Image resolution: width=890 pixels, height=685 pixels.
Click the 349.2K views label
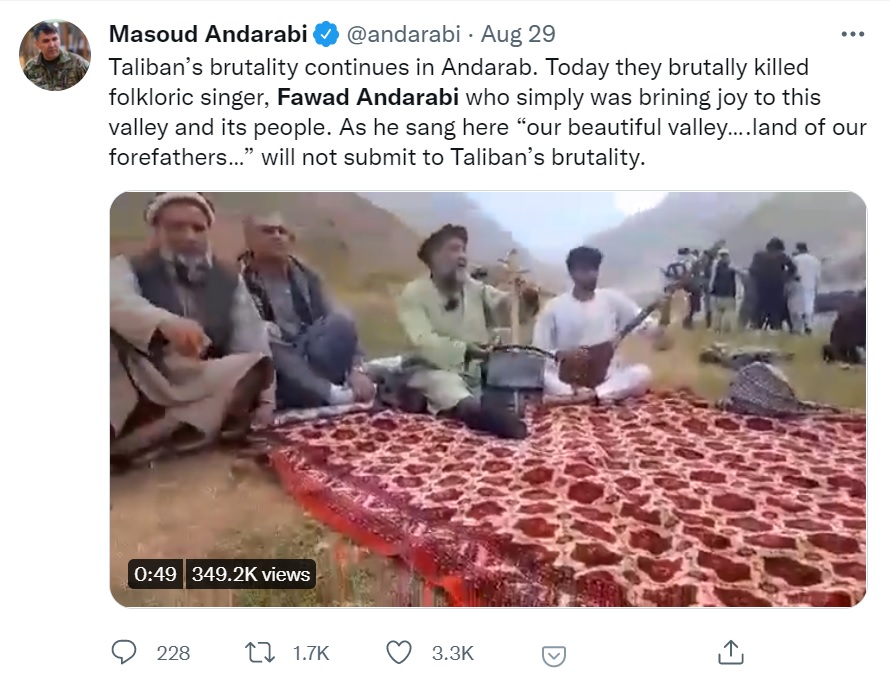pyautogui.click(x=251, y=574)
